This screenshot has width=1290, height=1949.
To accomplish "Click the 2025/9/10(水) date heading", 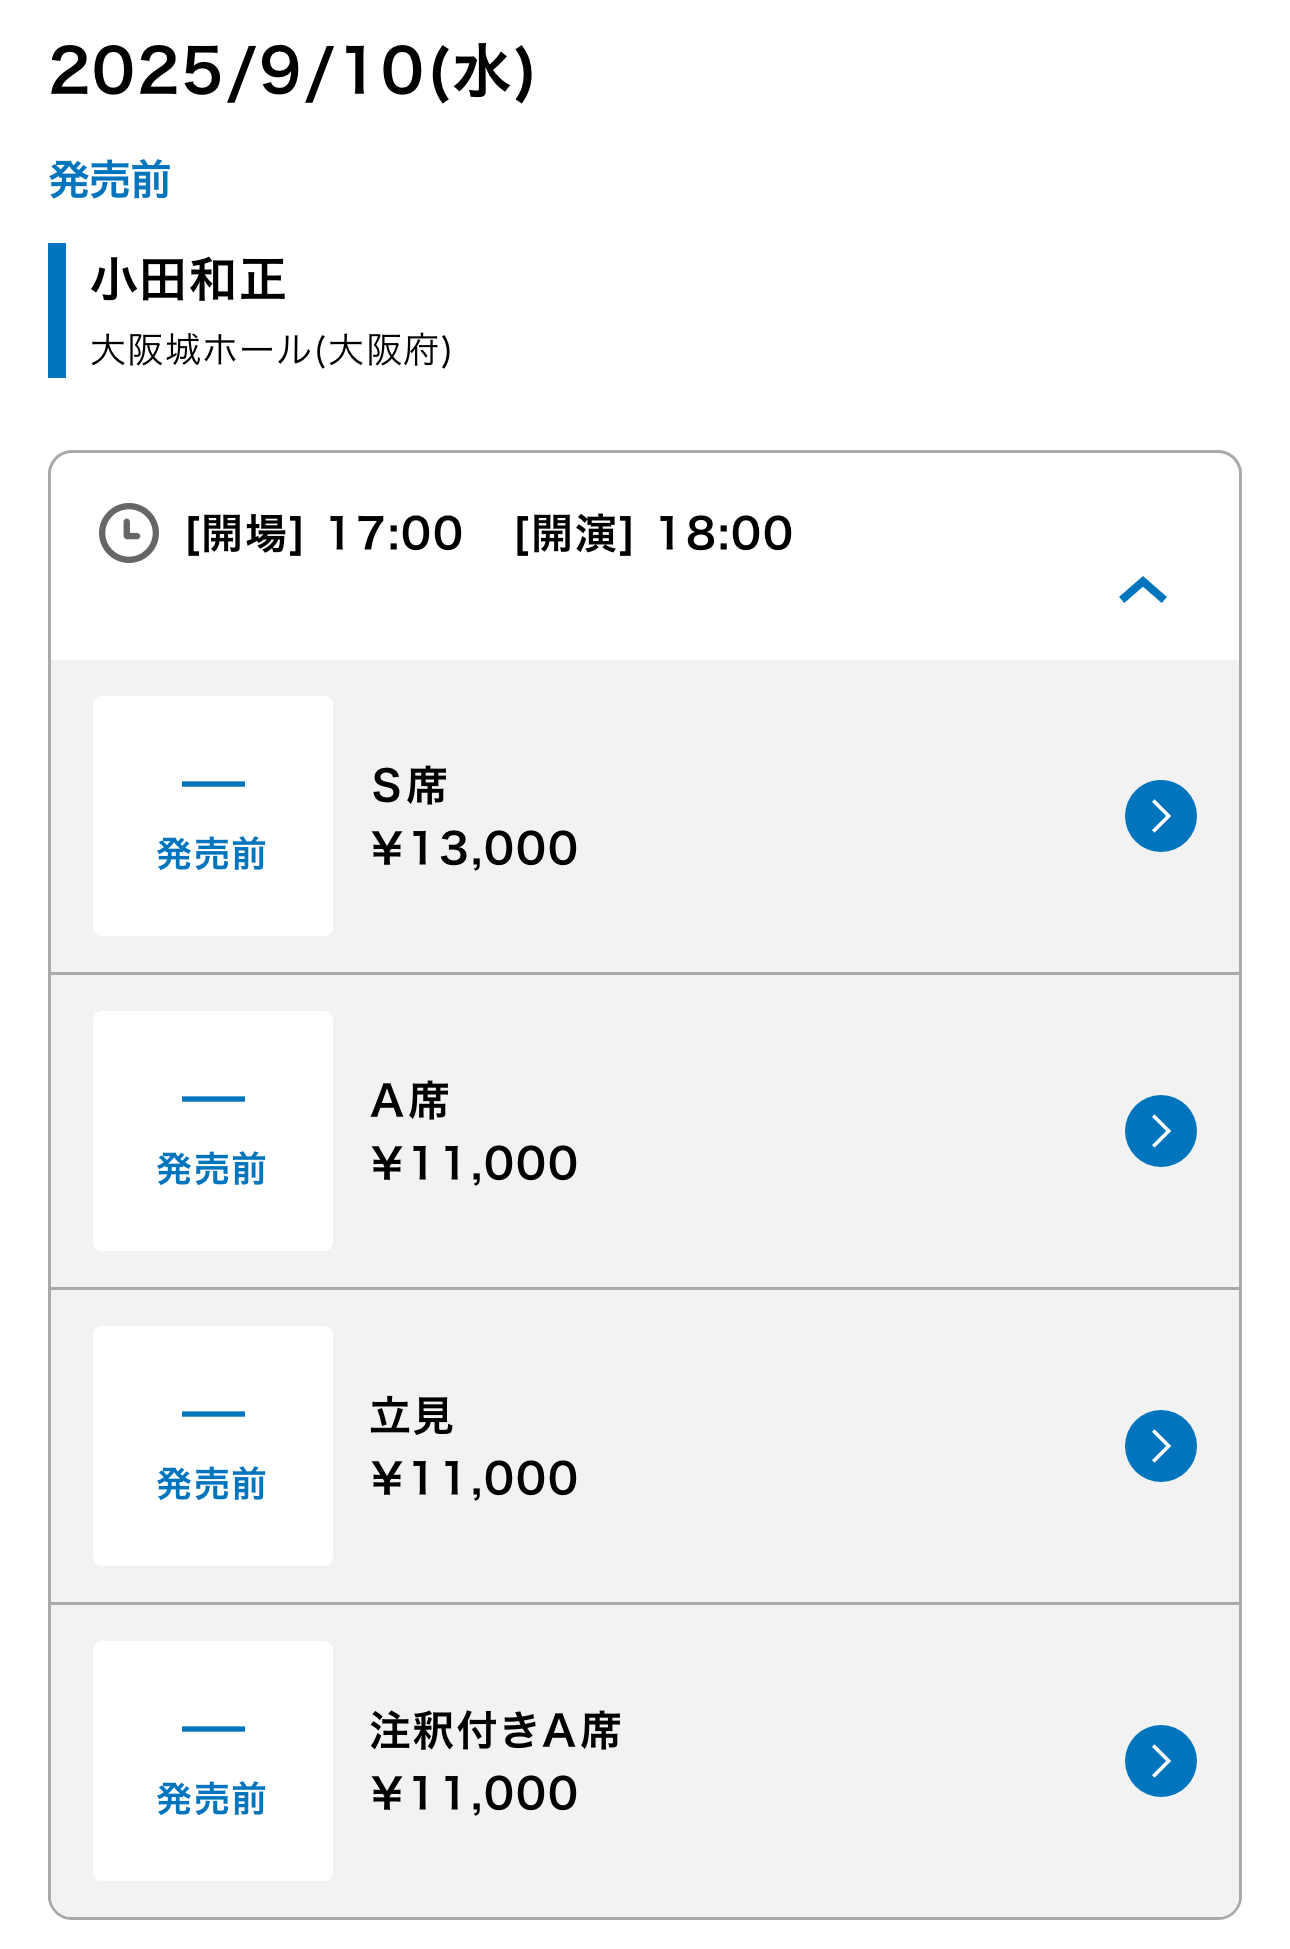I will point(292,71).
